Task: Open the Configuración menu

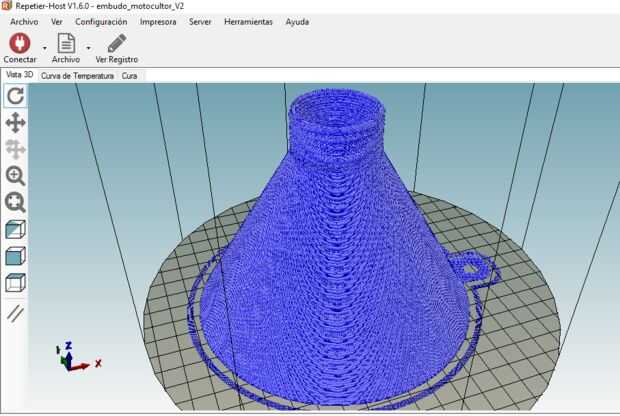Action: coord(101,22)
